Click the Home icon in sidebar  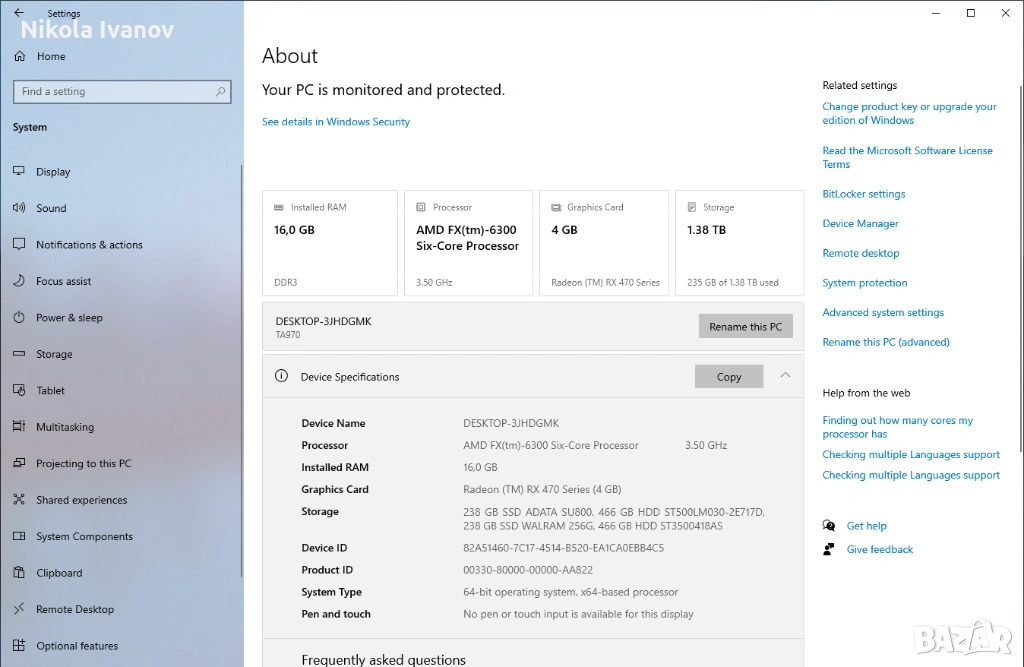pyautogui.click(x=21, y=57)
